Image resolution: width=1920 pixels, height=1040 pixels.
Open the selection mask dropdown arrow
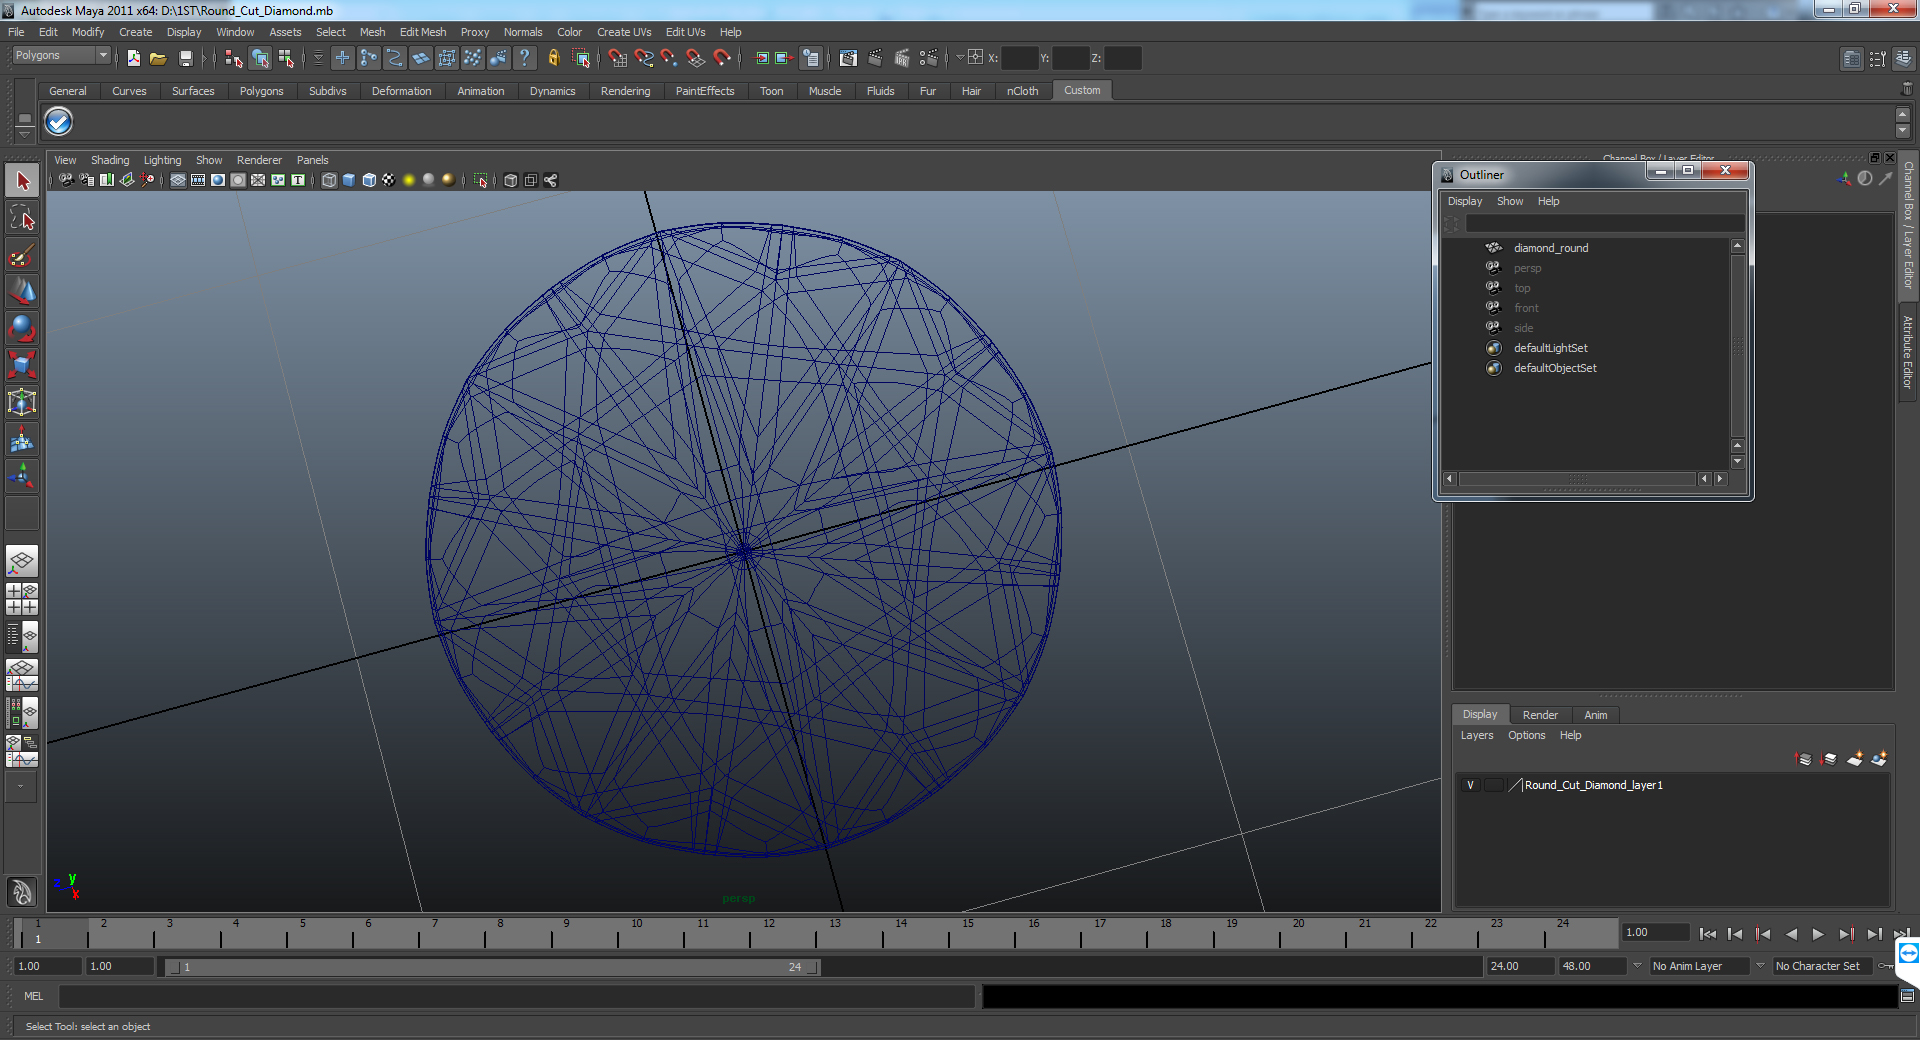pos(318,58)
